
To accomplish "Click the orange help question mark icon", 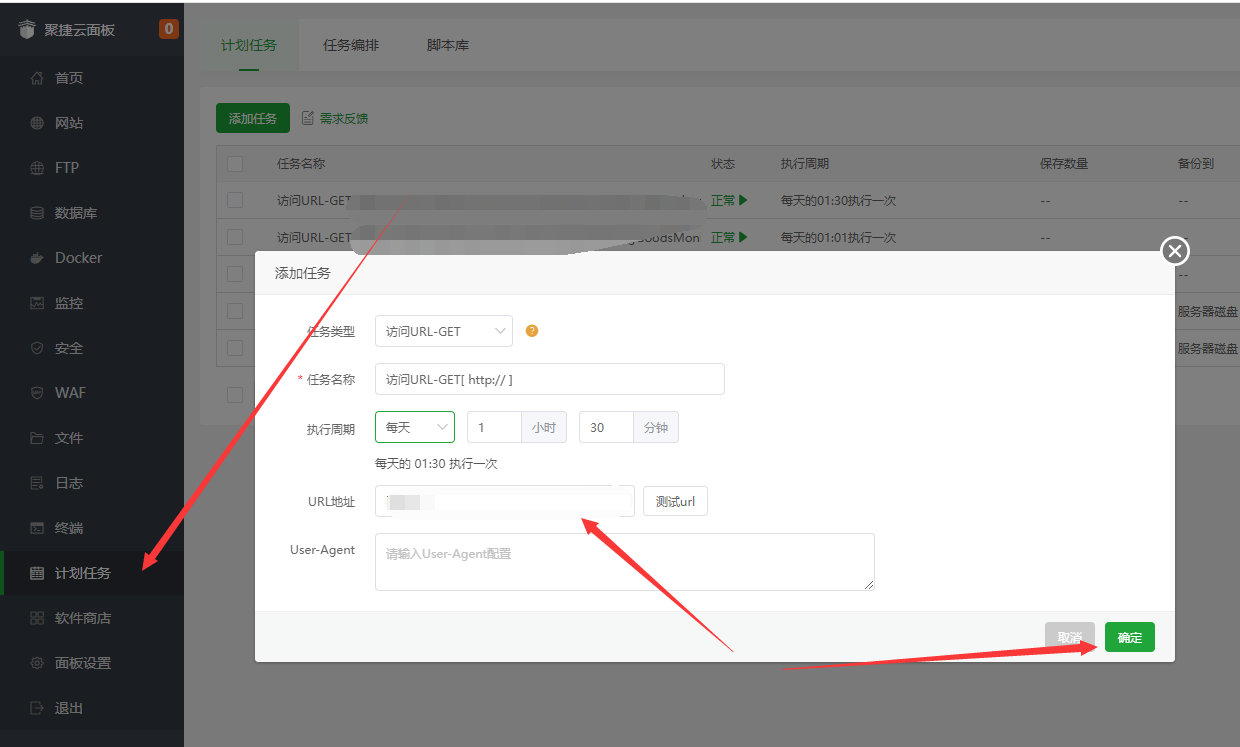I will pyautogui.click(x=532, y=331).
